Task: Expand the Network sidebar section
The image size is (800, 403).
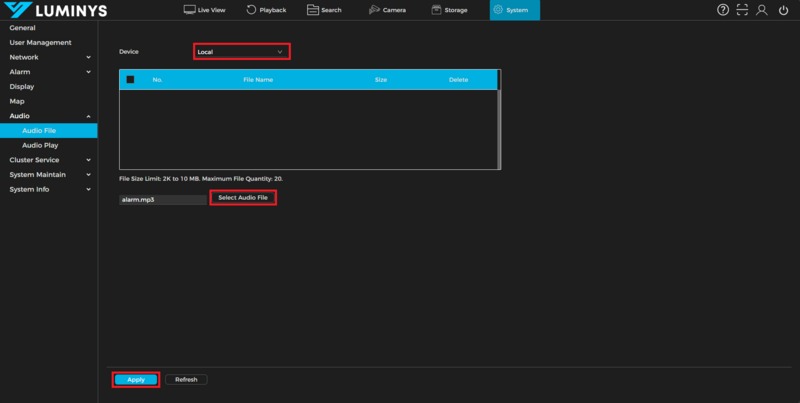Action: pos(48,57)
